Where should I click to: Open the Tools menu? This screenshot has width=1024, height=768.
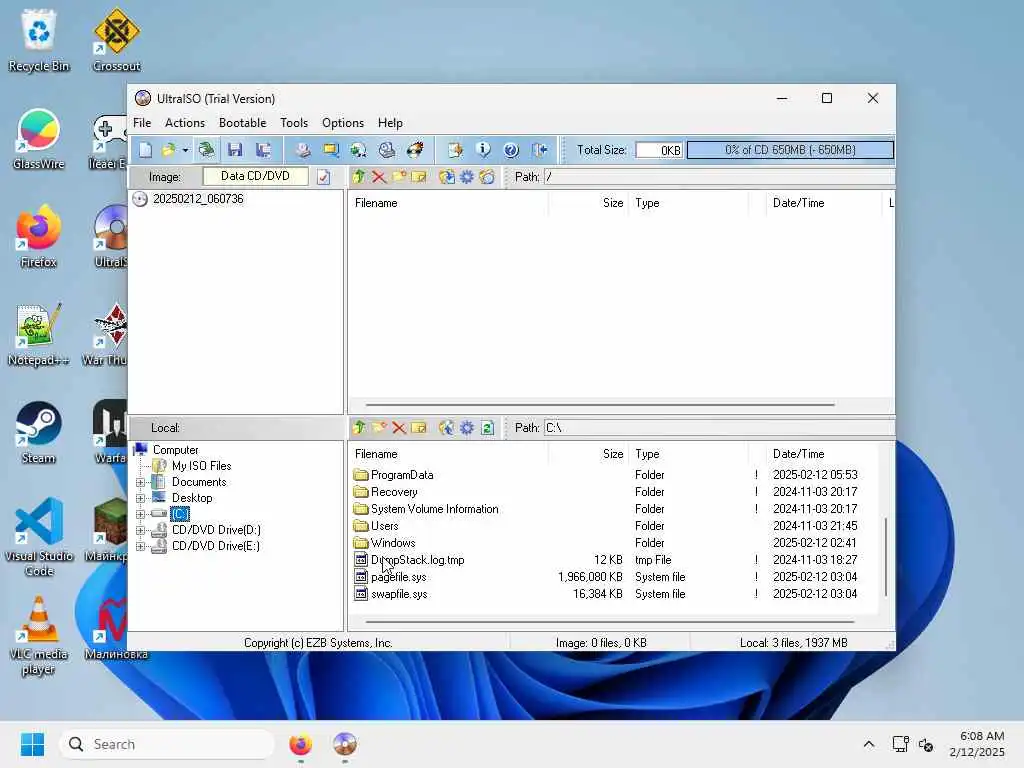(x=294, y=123)
